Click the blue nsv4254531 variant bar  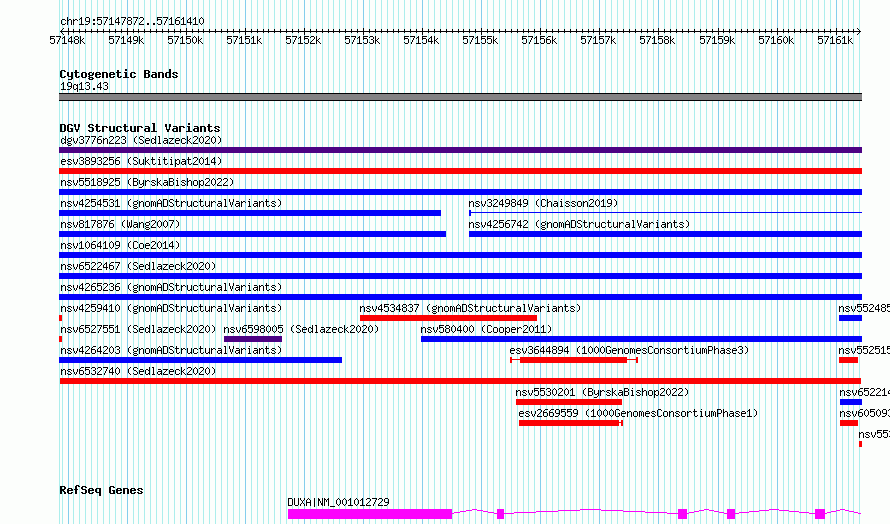[x=250, y=213]
